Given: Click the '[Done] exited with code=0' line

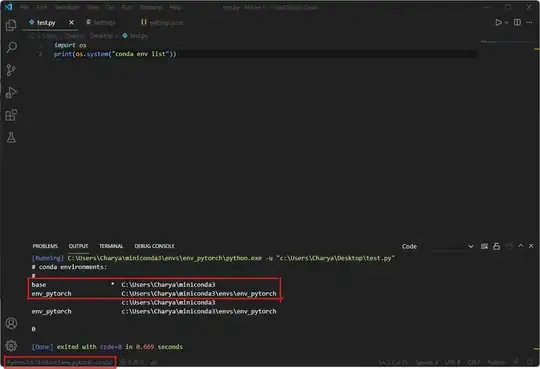Looking at the screenshot, I should click(107, 347).
